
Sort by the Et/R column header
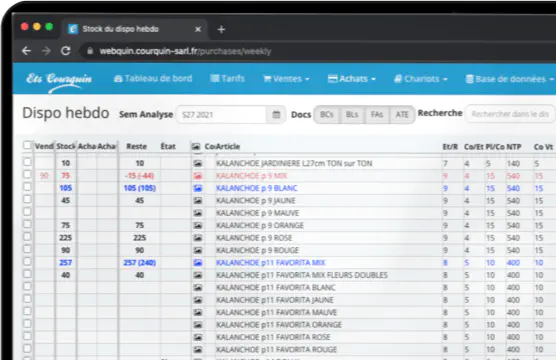450,147
